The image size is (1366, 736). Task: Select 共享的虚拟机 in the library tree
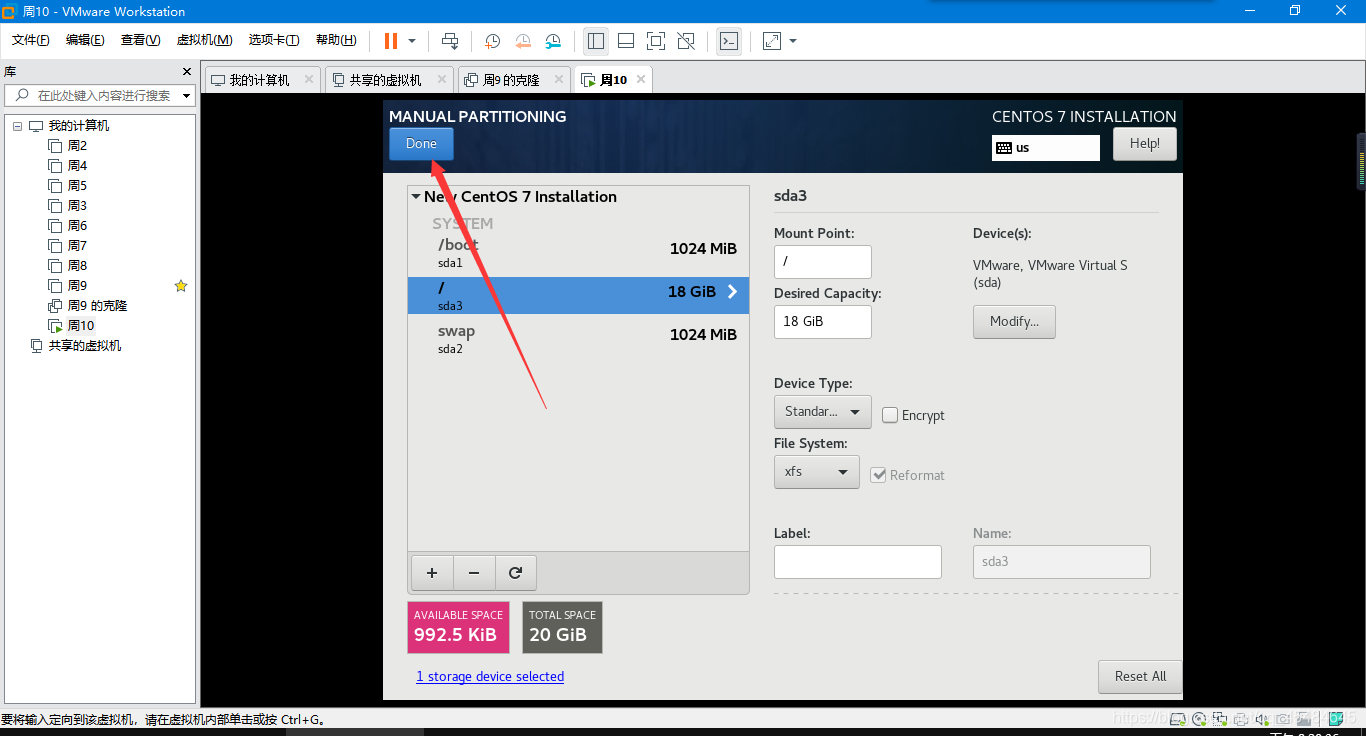coord(76,346)
